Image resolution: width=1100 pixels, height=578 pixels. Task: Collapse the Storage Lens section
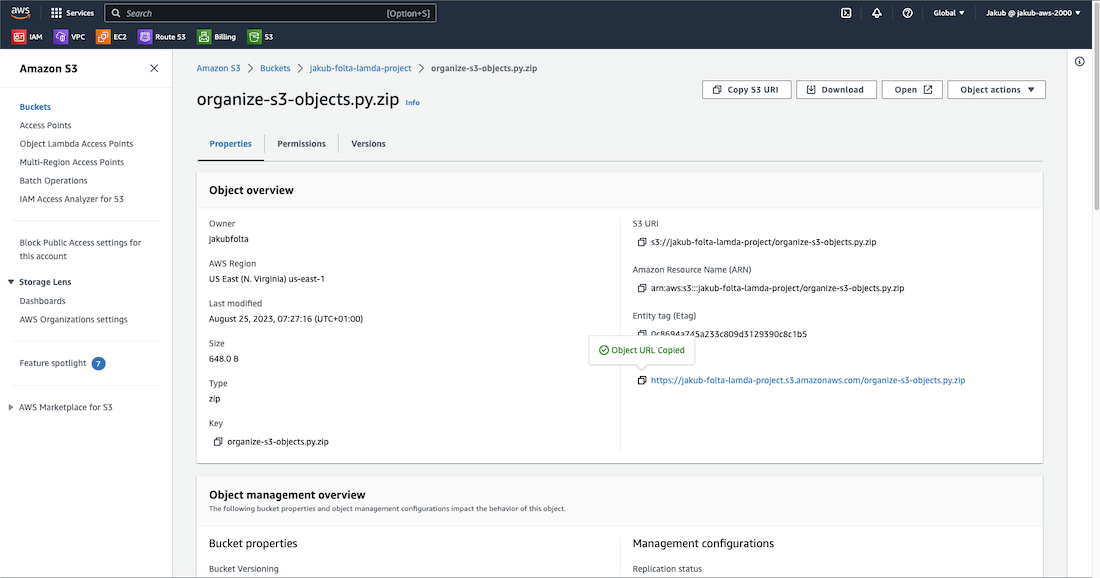coord(11,282)
